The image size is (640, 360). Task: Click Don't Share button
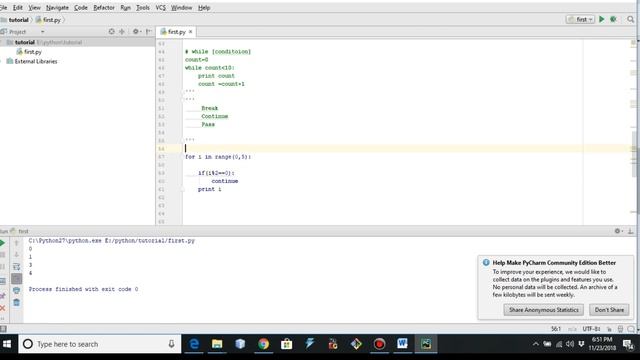pos(609,310)
